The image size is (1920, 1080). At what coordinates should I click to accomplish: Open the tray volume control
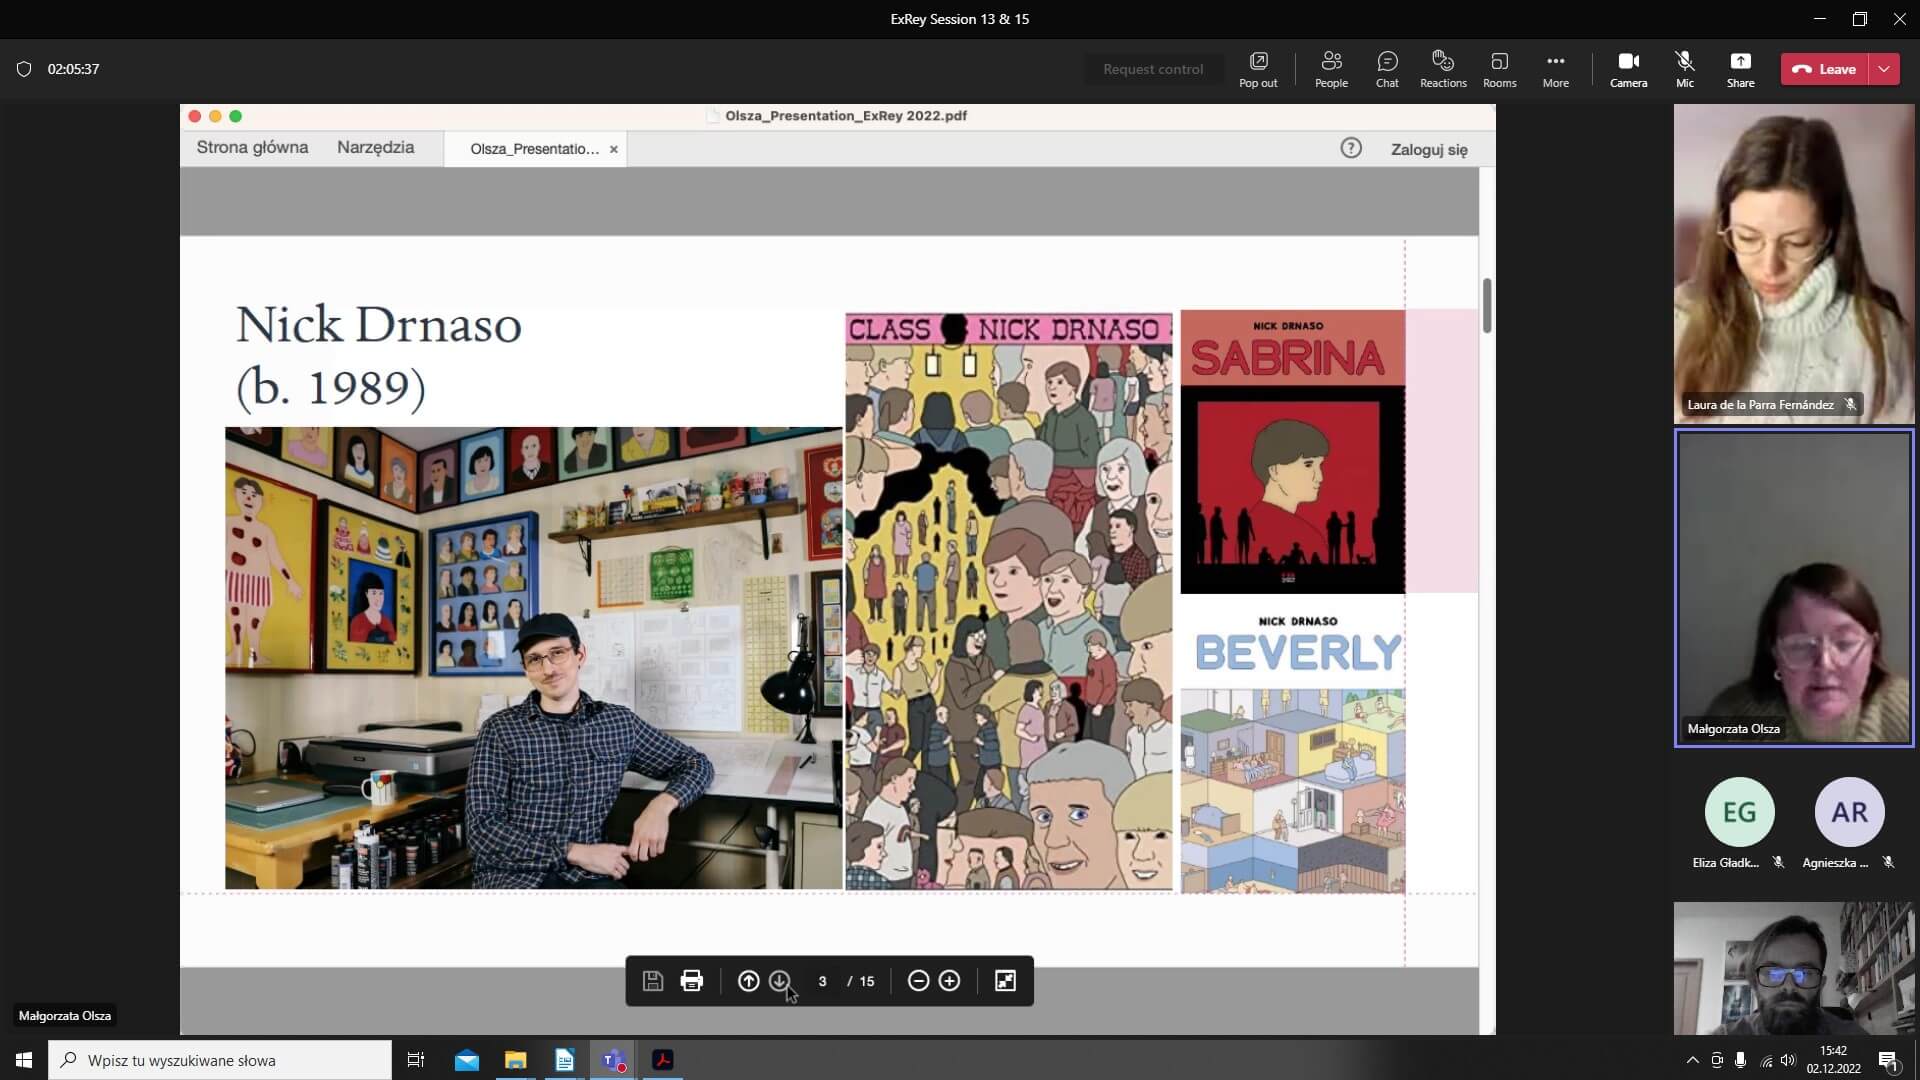[x=1789, y=1060]
